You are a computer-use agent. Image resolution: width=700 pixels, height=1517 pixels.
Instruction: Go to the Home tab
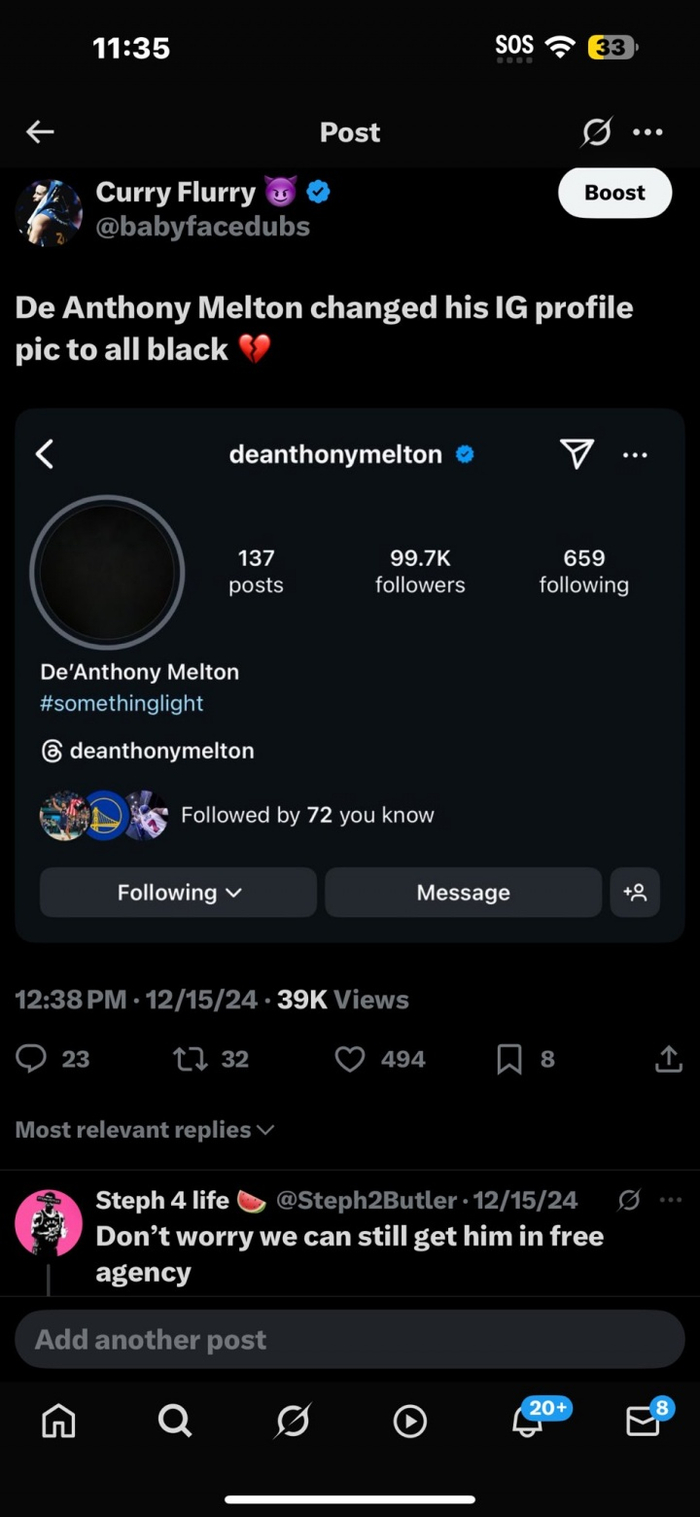58,1420
